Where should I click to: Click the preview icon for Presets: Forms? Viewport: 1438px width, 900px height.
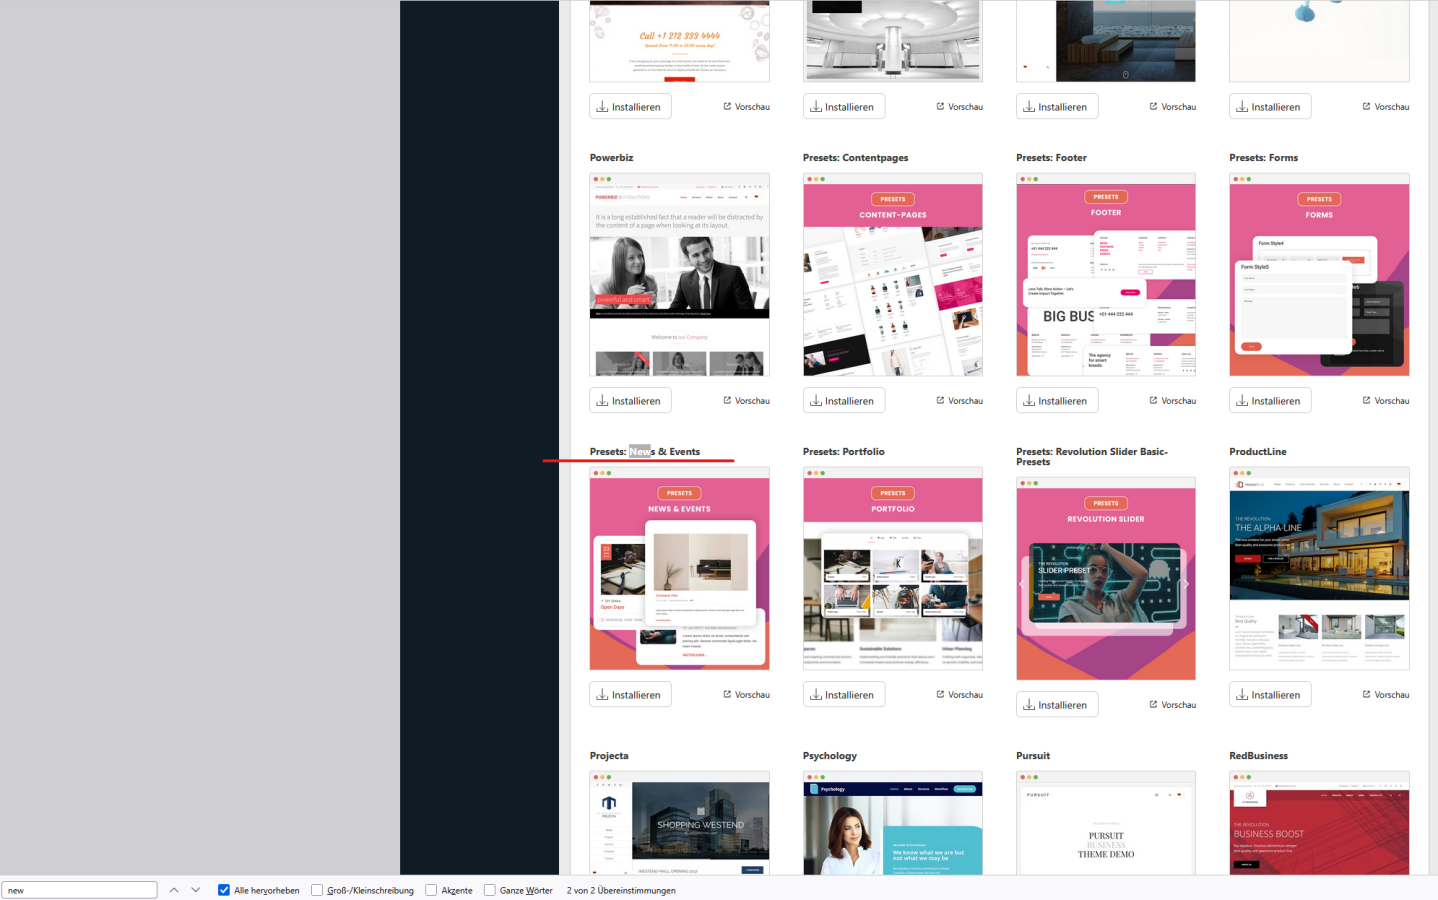pos(1366,400)
